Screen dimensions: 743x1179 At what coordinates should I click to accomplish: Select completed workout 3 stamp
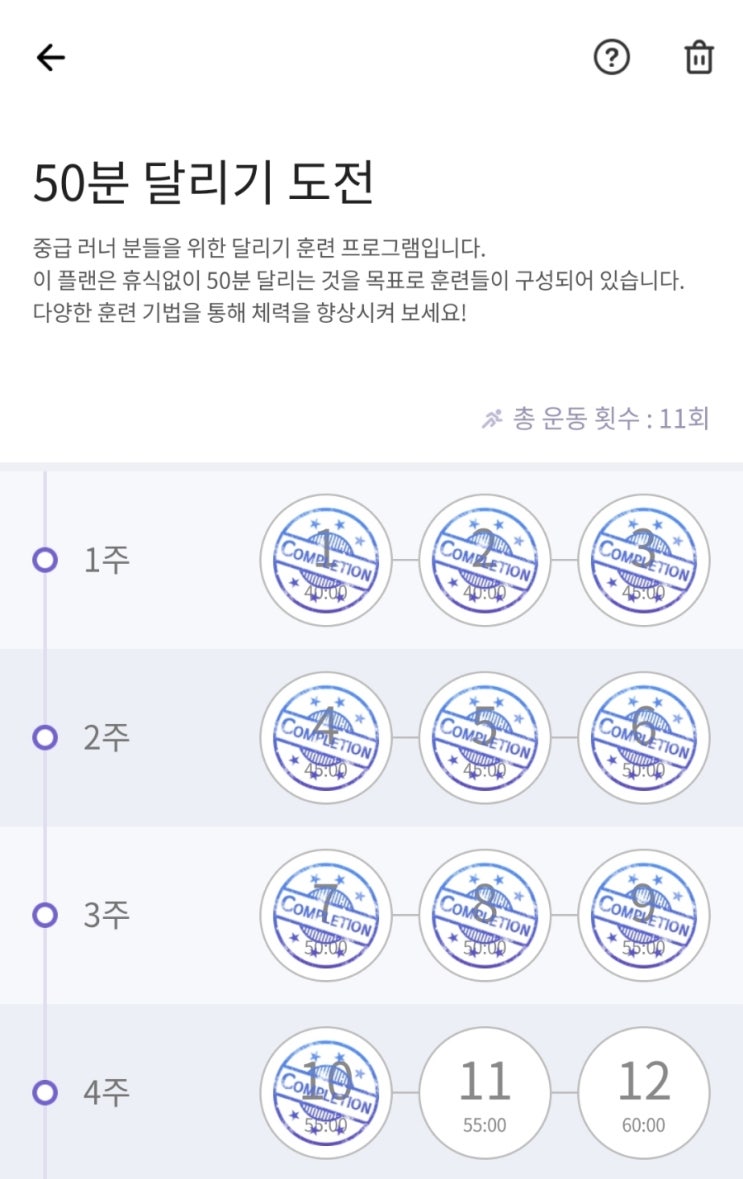tap(643, 560)
